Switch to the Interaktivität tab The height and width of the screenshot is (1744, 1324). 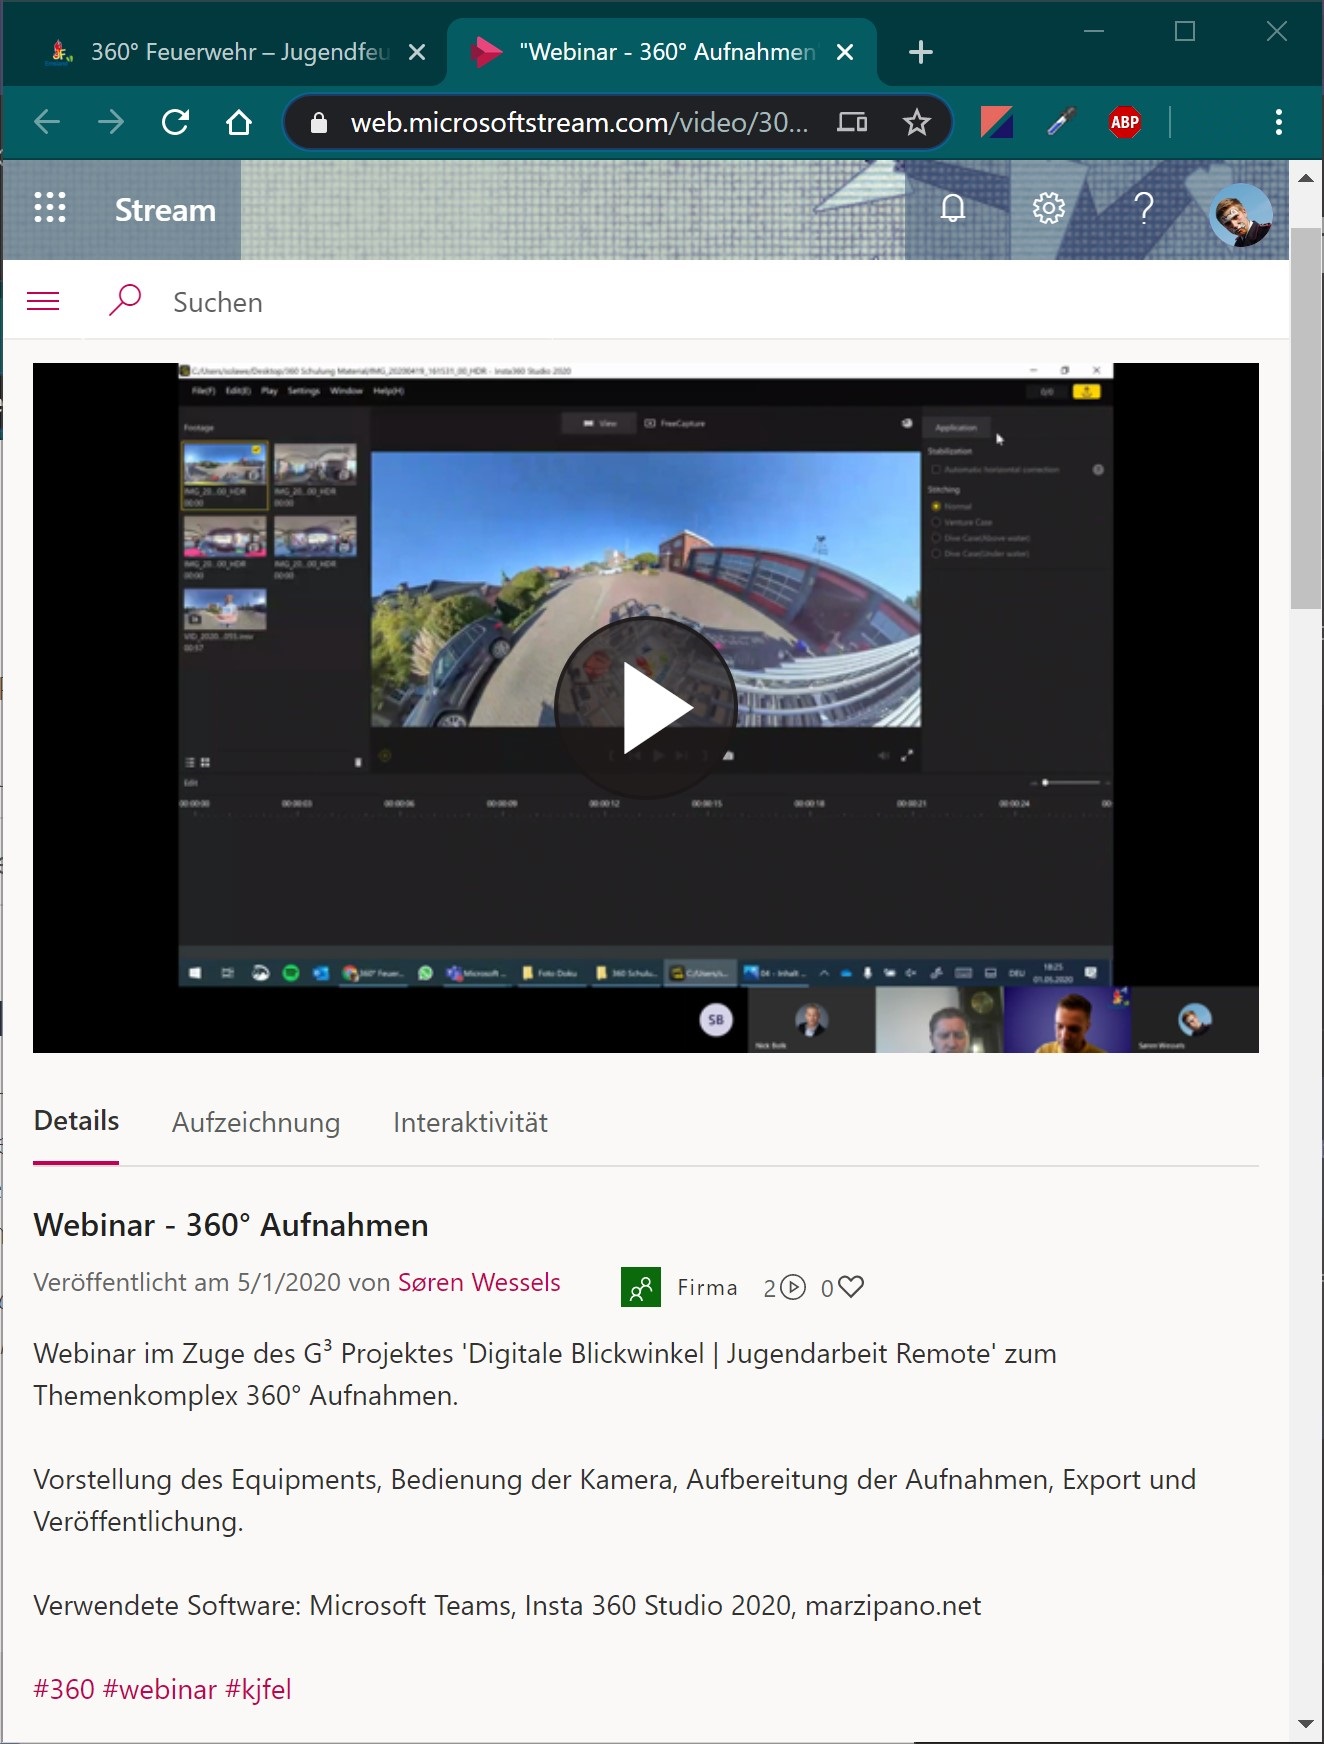click(x=470, y=1123)
